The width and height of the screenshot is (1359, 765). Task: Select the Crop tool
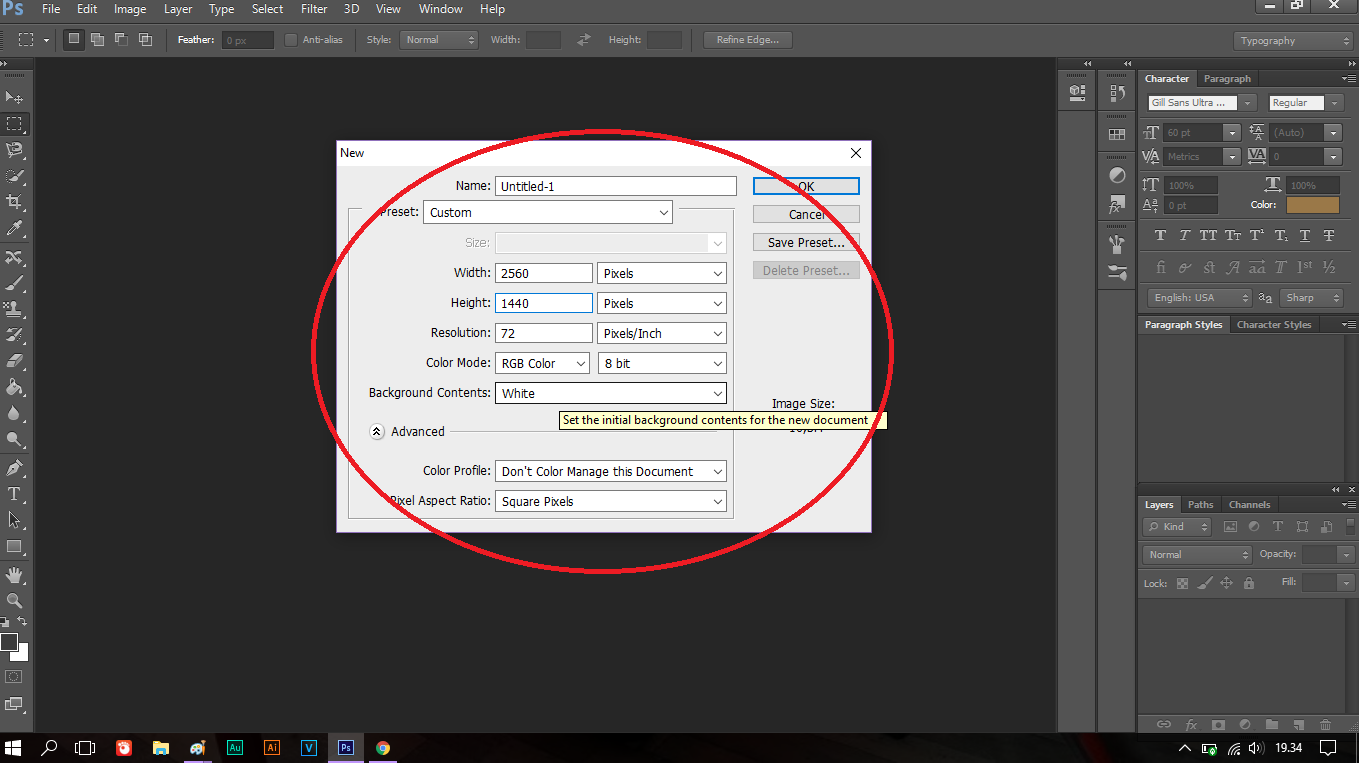[14, 202]
